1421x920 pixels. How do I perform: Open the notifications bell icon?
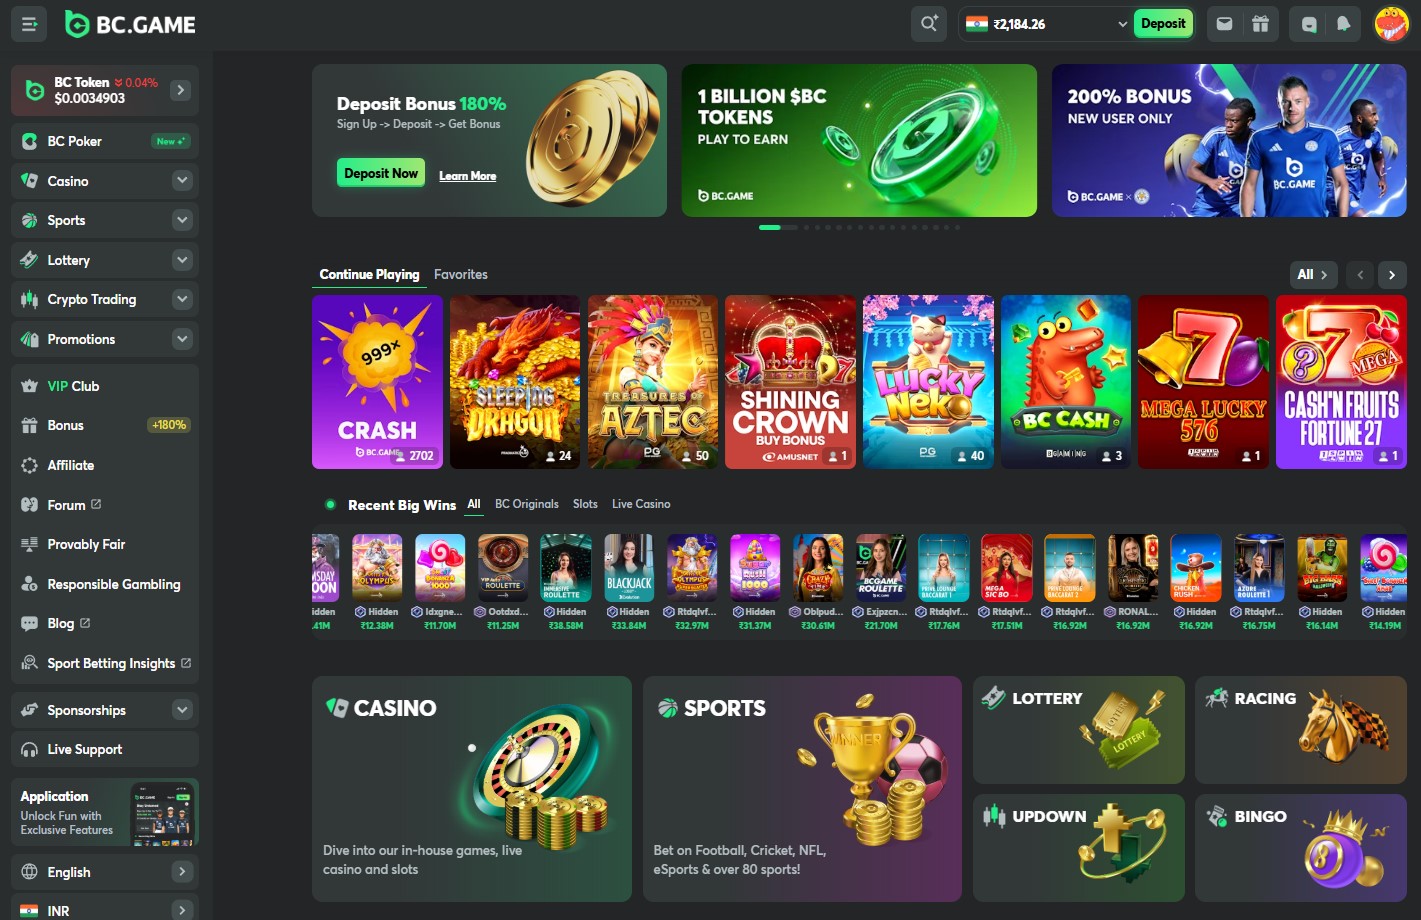click(x=1343, y=24)
